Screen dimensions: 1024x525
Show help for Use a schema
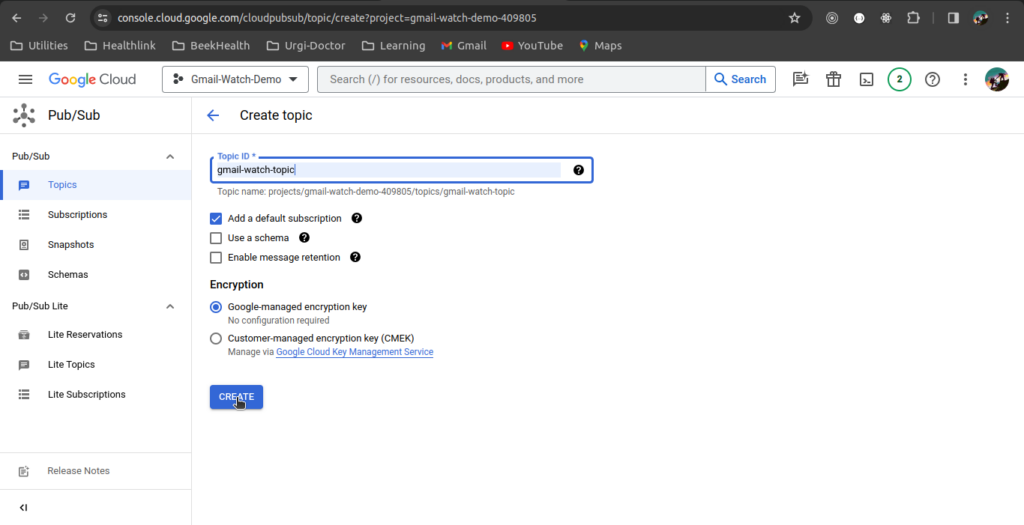point(304,238)
